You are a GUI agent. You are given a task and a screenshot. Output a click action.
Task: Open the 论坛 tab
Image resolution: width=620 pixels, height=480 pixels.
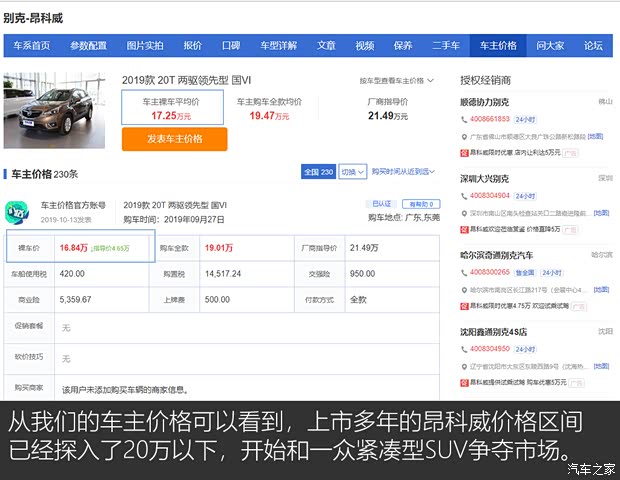(593, 46)
